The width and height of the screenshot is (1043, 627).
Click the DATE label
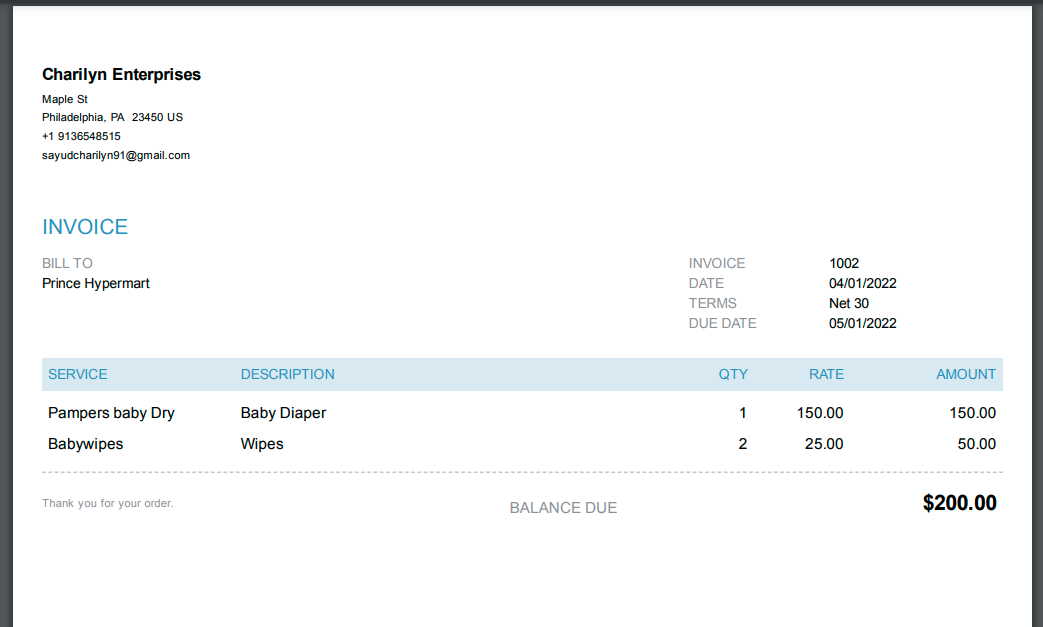(x=706, y=283)
